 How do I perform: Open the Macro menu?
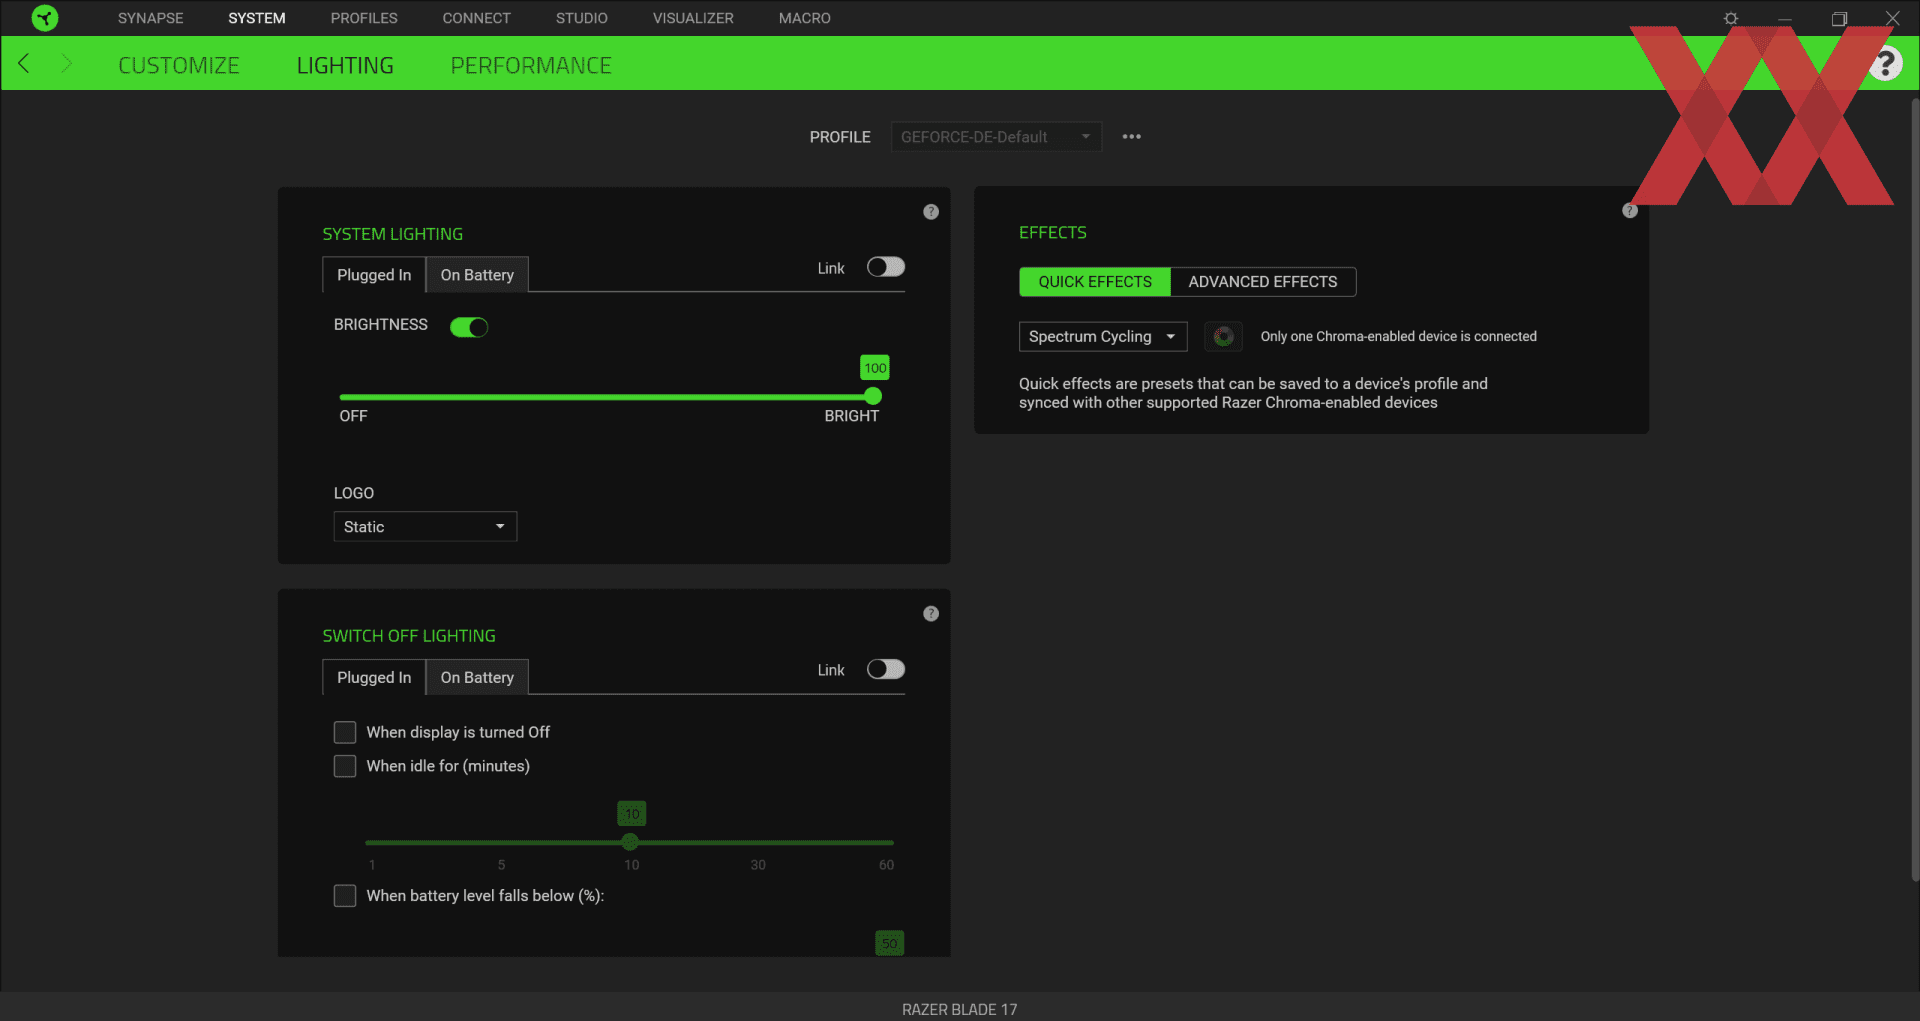click(805, 18)
